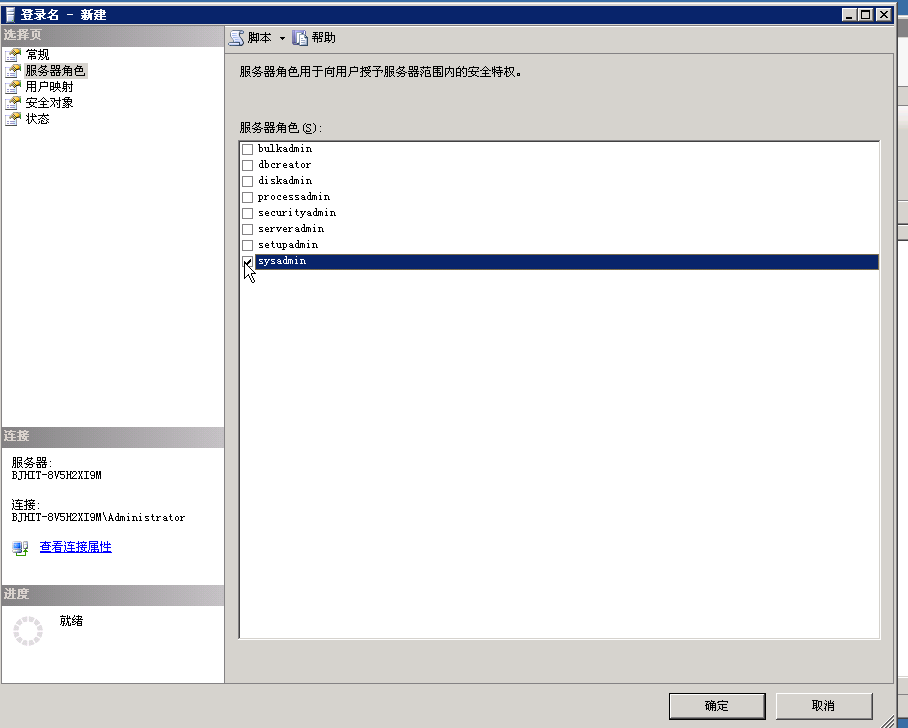The width and height of the screenshot is (908, 728).
Task: Check the dbcreator server role
Action: point(247,165)
